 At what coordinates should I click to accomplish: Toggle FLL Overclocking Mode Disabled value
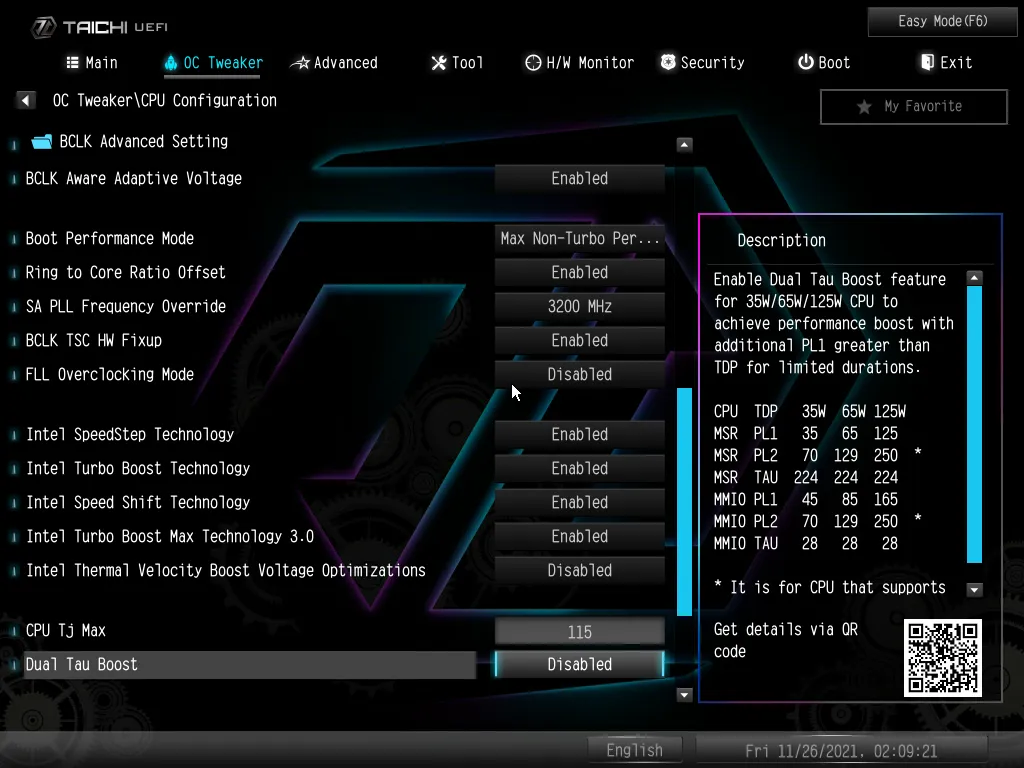point(580,374)
